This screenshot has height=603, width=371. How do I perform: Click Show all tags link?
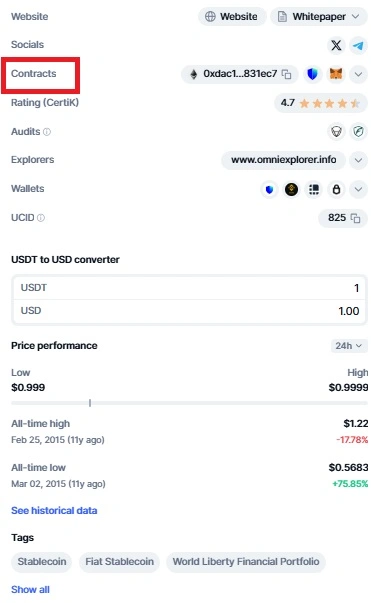coord(30,589)
